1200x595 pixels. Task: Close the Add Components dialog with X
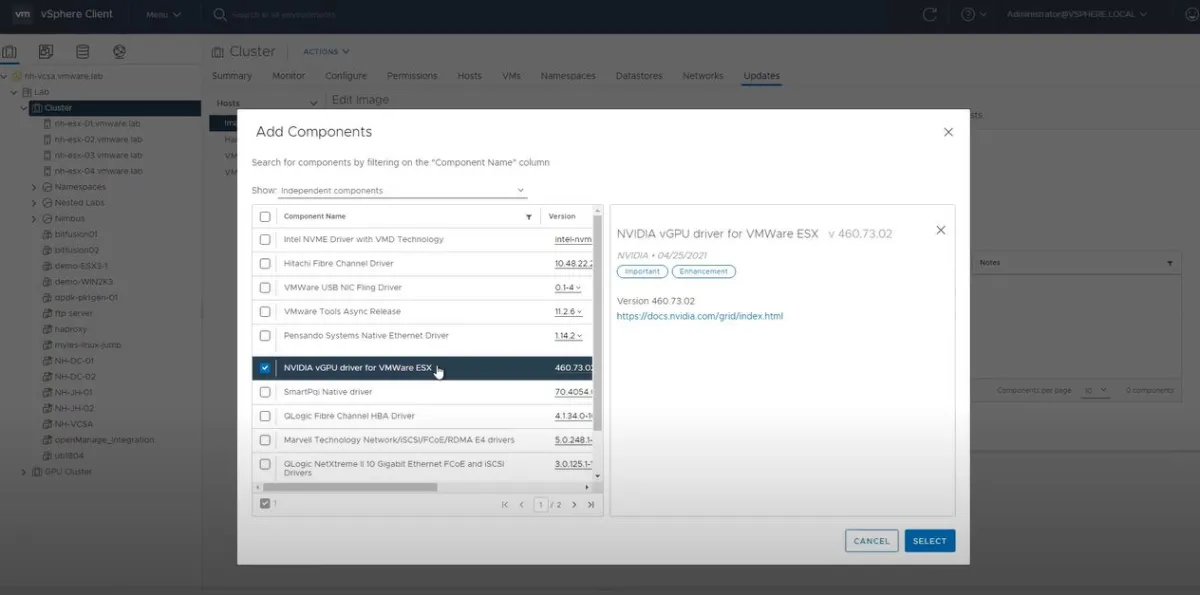pyautogui.click(x=948, y=132)
